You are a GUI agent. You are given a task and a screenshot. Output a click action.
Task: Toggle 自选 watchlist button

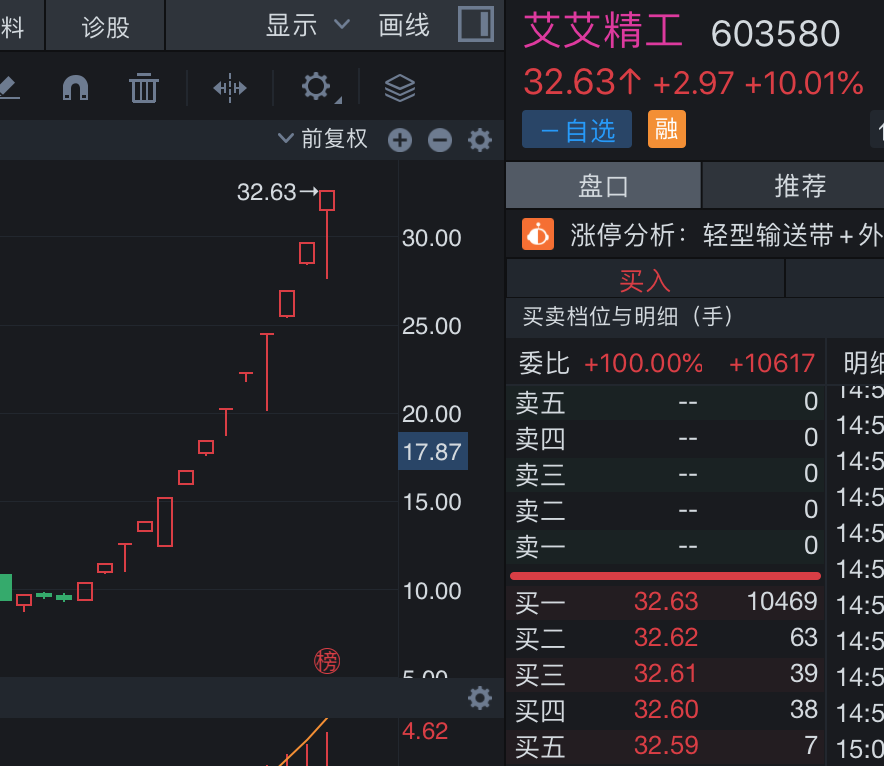[x=577, y=129]
